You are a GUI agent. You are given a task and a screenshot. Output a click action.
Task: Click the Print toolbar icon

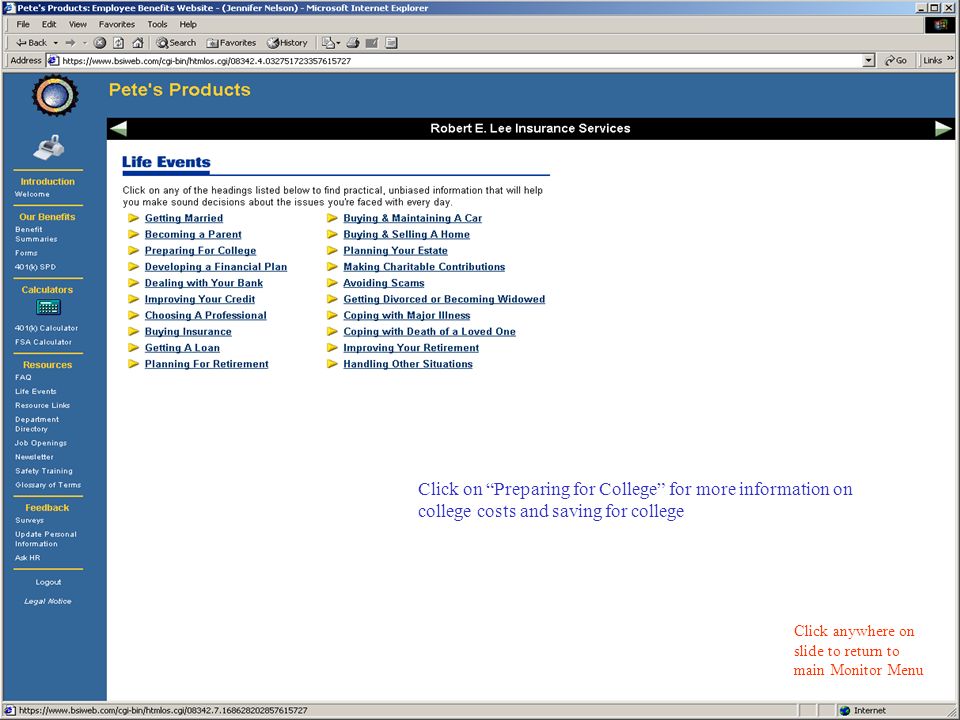(353, 43)
